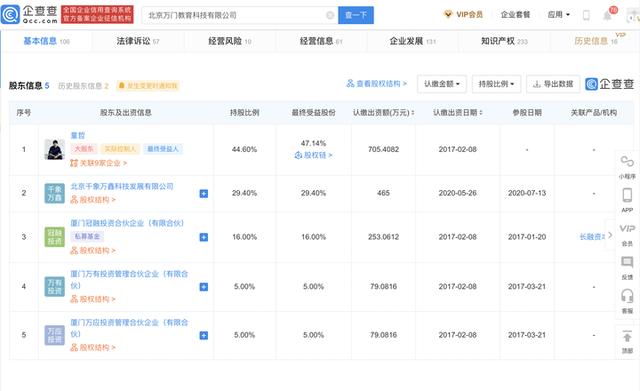Click the mobile phone icon in header
640x391 pixels.
[x=586, y=16]
